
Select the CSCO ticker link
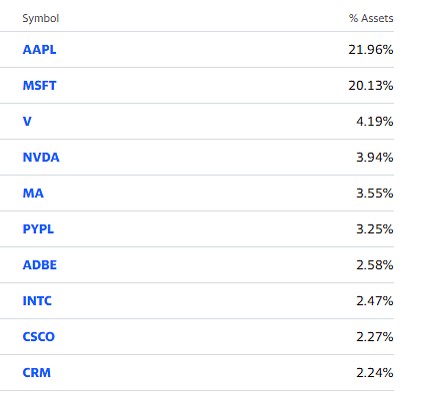39,337
